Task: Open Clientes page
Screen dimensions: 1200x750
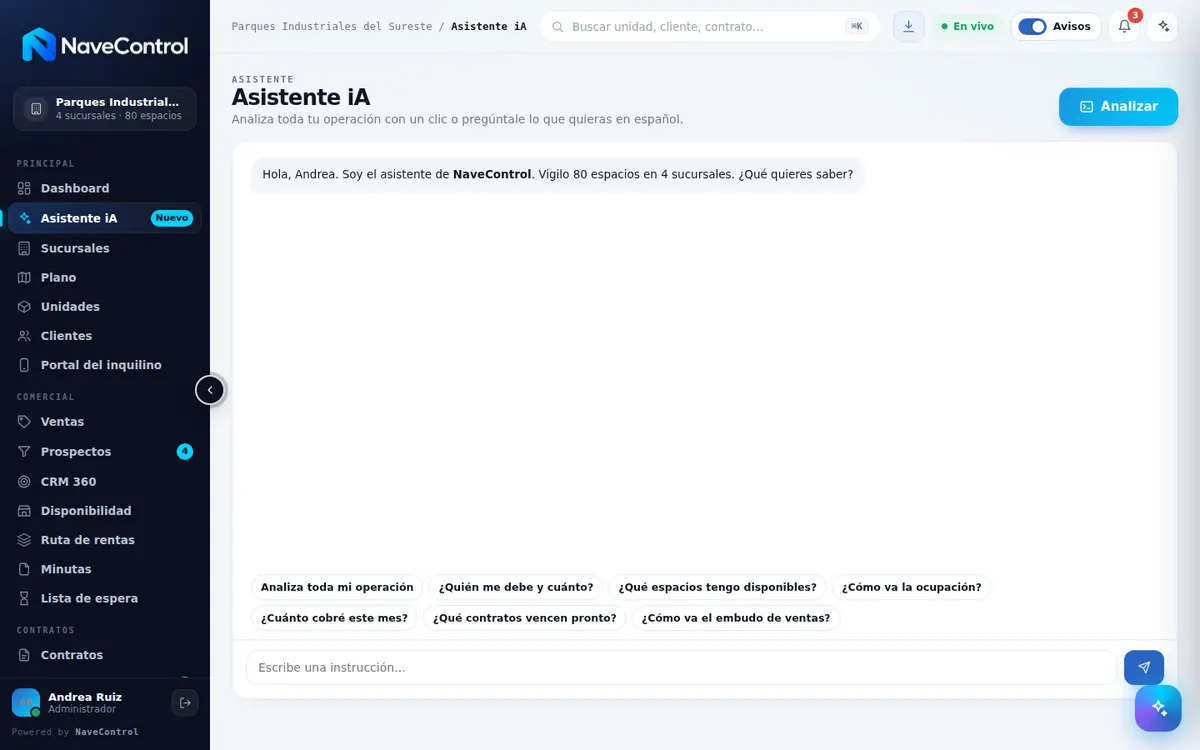Action: pyautogui.click(x=105, y=336)
